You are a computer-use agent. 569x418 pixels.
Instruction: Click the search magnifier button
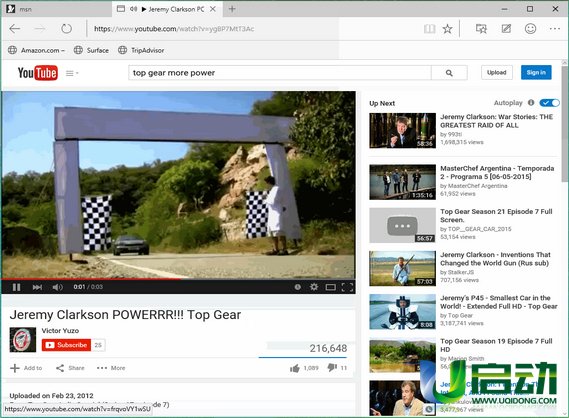click(x=449, y=73)
